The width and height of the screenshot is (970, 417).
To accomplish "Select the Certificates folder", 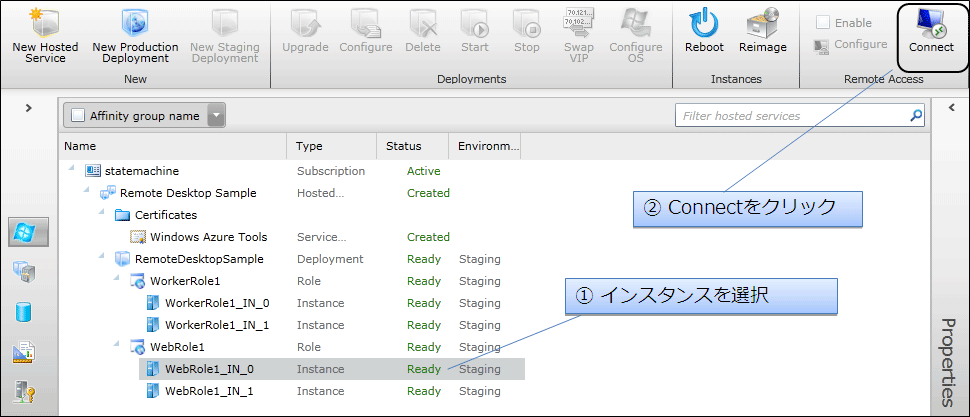I will pyautogui.click(x=166, y=215).
